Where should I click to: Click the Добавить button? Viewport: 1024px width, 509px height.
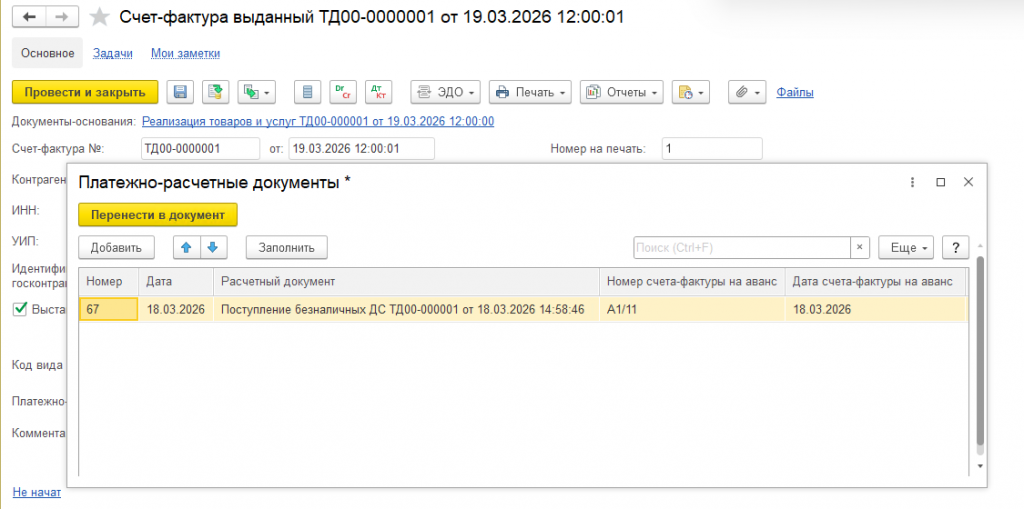click(x=116, y=248)
